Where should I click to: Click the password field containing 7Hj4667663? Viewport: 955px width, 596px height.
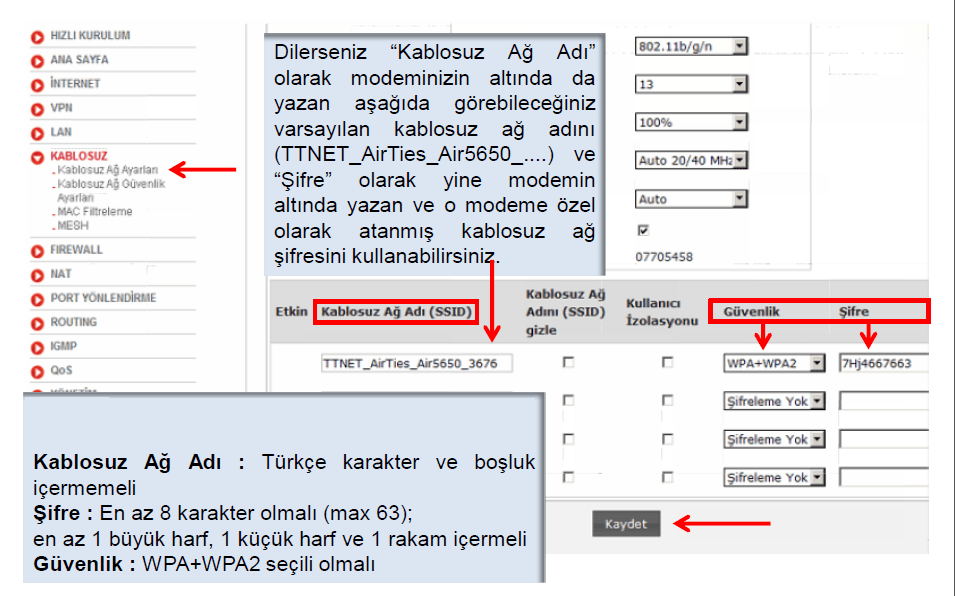(x=884, y=363)
